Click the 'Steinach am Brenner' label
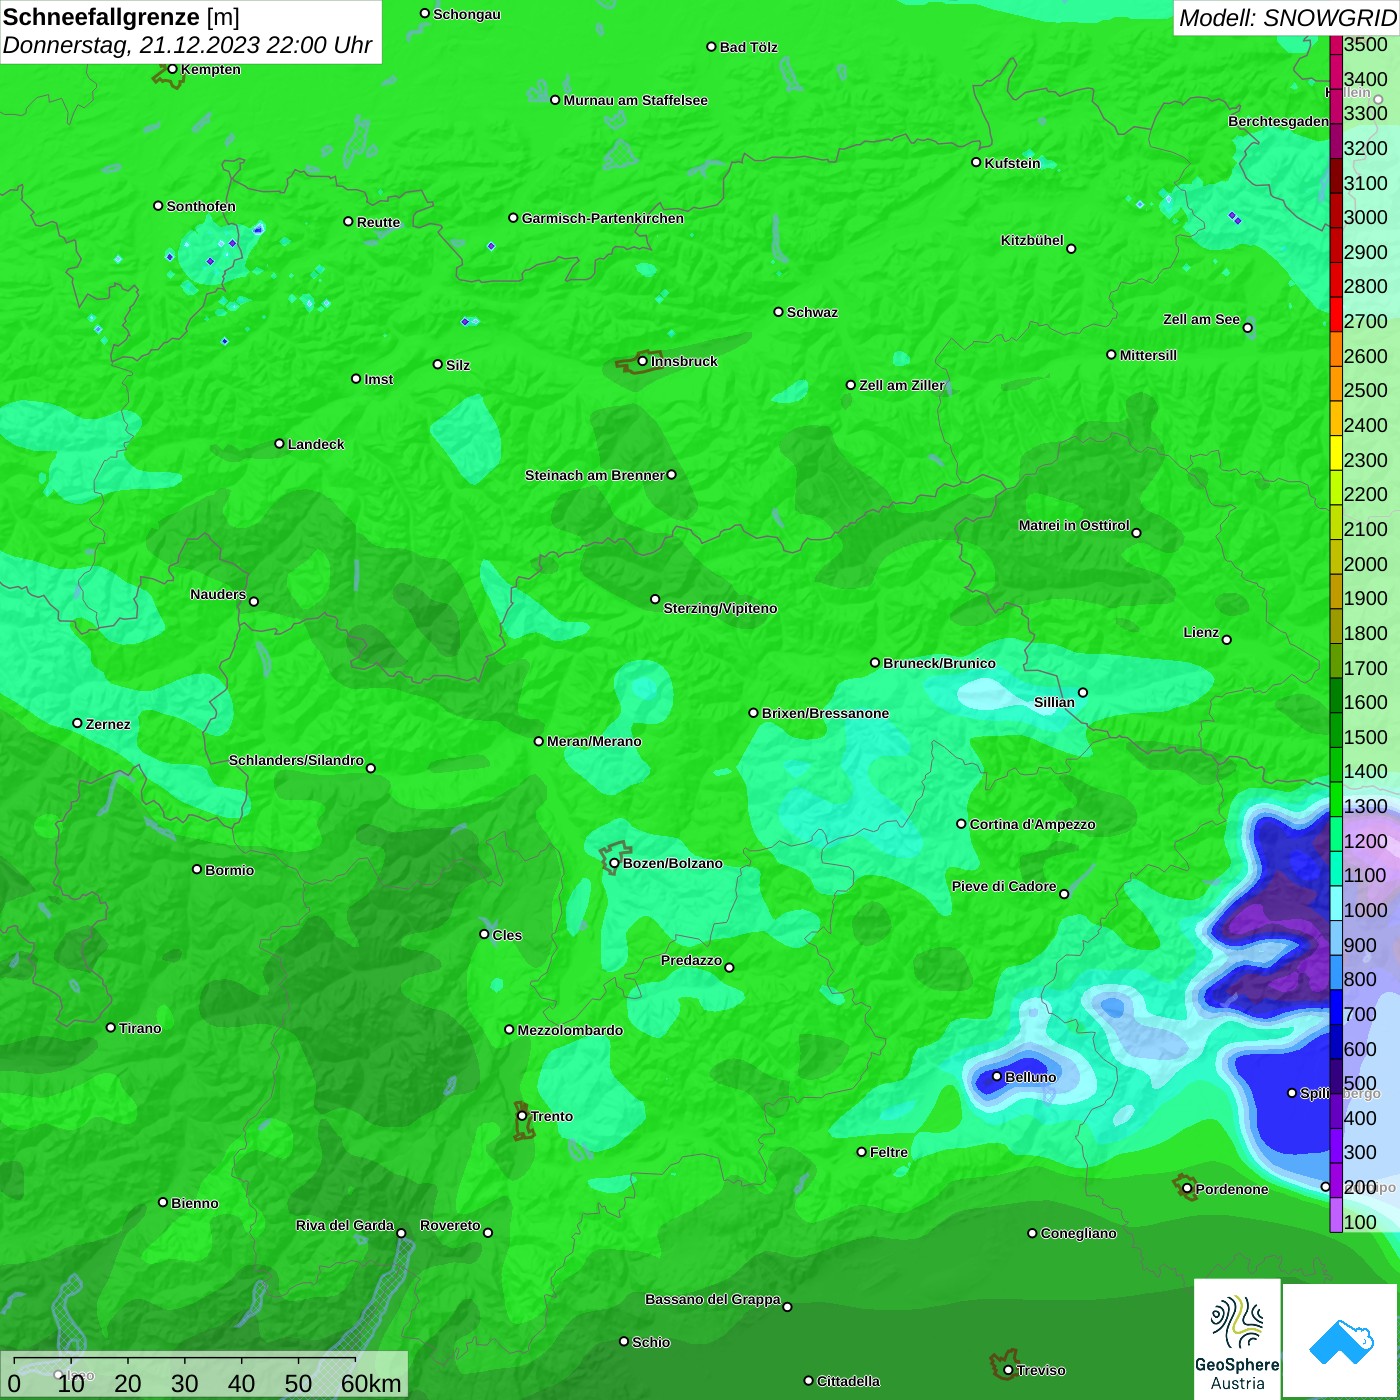The height and width of the screenshot is (1400, 1400). (x=594, y=475)
